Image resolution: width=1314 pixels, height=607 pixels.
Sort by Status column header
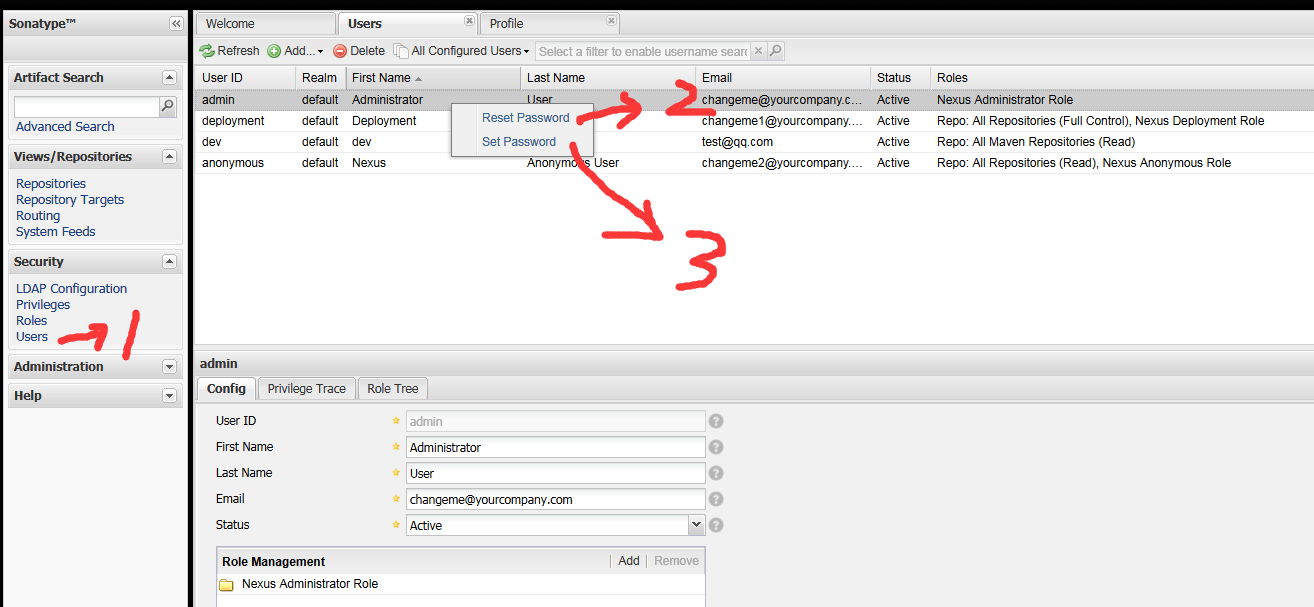click(x=900, y=78)
